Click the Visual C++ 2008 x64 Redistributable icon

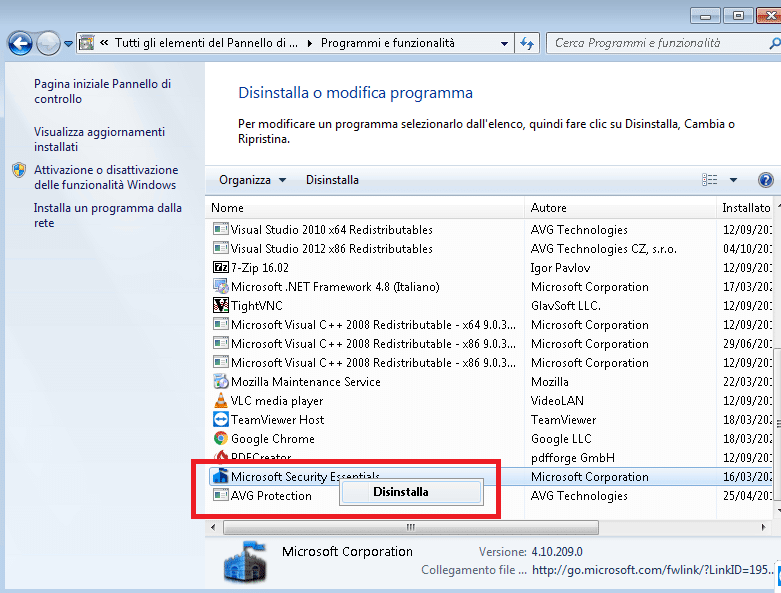(220, 325)
